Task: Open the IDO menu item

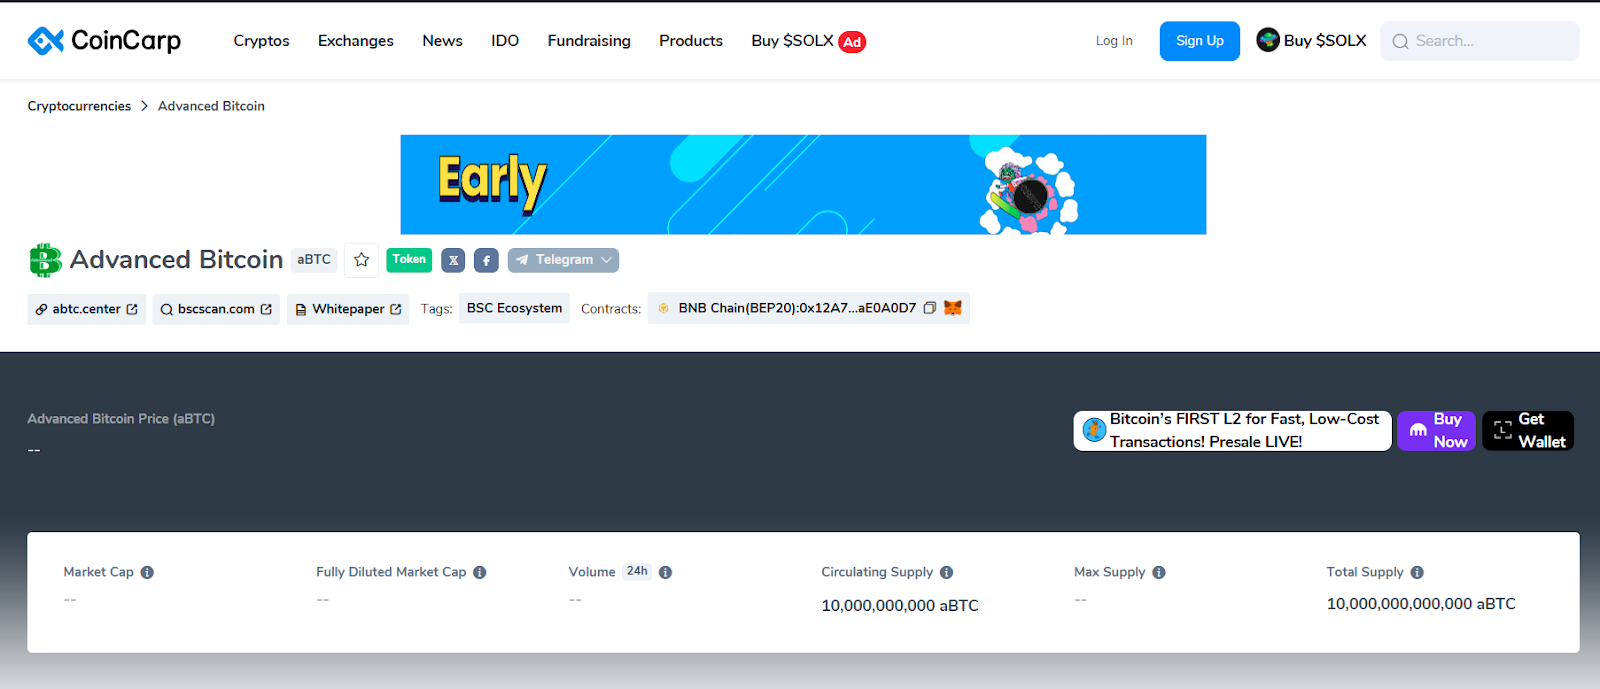Action: [x=505, y=41]
